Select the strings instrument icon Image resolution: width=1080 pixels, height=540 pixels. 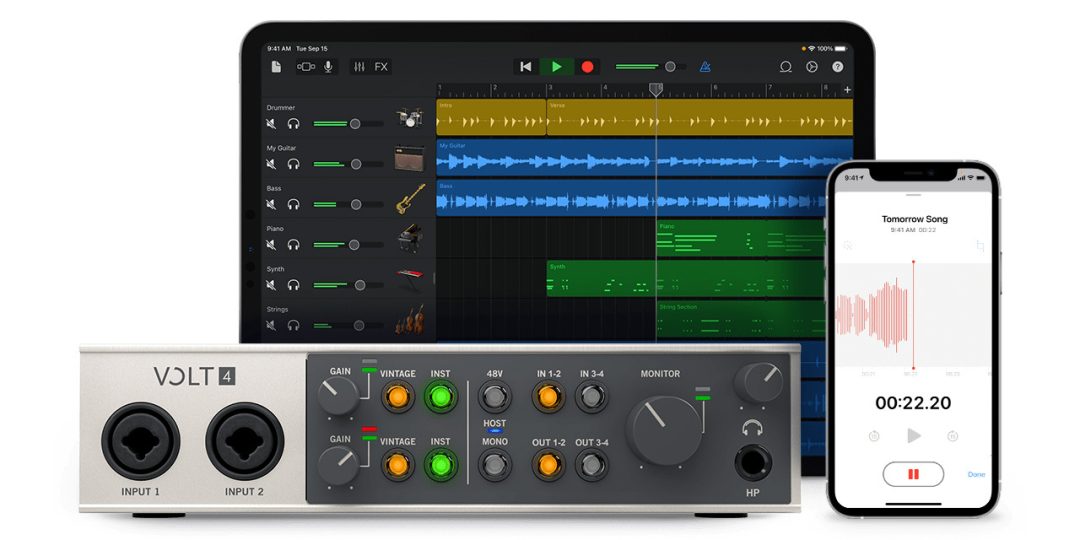pos(410,320)
